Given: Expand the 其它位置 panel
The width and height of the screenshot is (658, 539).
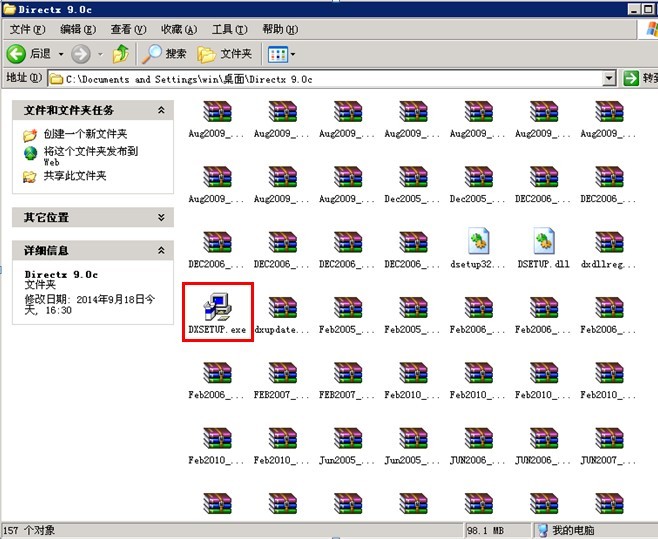Looking at the screenshot, I should click(x=161, y=217).
